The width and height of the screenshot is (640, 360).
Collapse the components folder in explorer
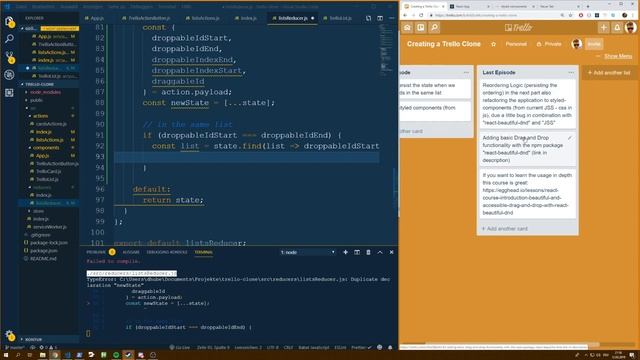tap(46, 148)
